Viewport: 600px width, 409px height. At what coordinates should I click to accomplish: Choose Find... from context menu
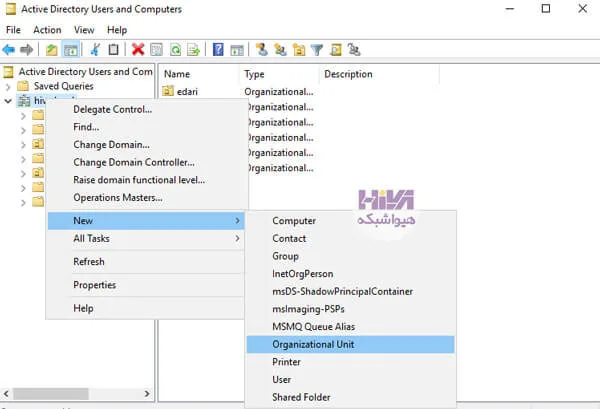[145, 127]
